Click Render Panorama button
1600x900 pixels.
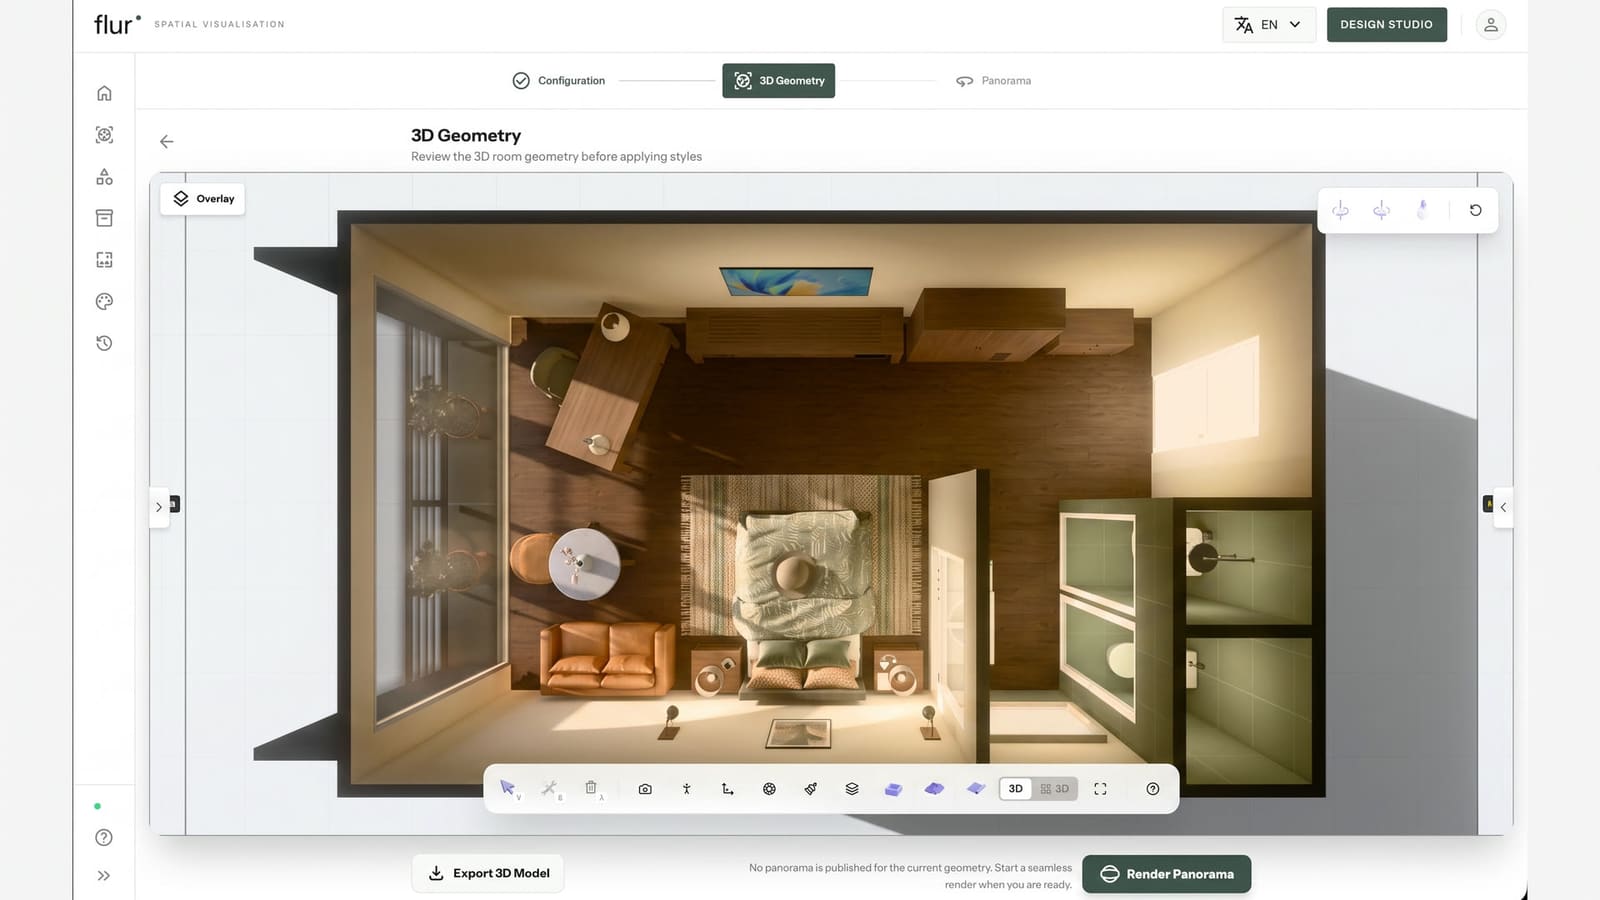click(x=1167, y=874)
